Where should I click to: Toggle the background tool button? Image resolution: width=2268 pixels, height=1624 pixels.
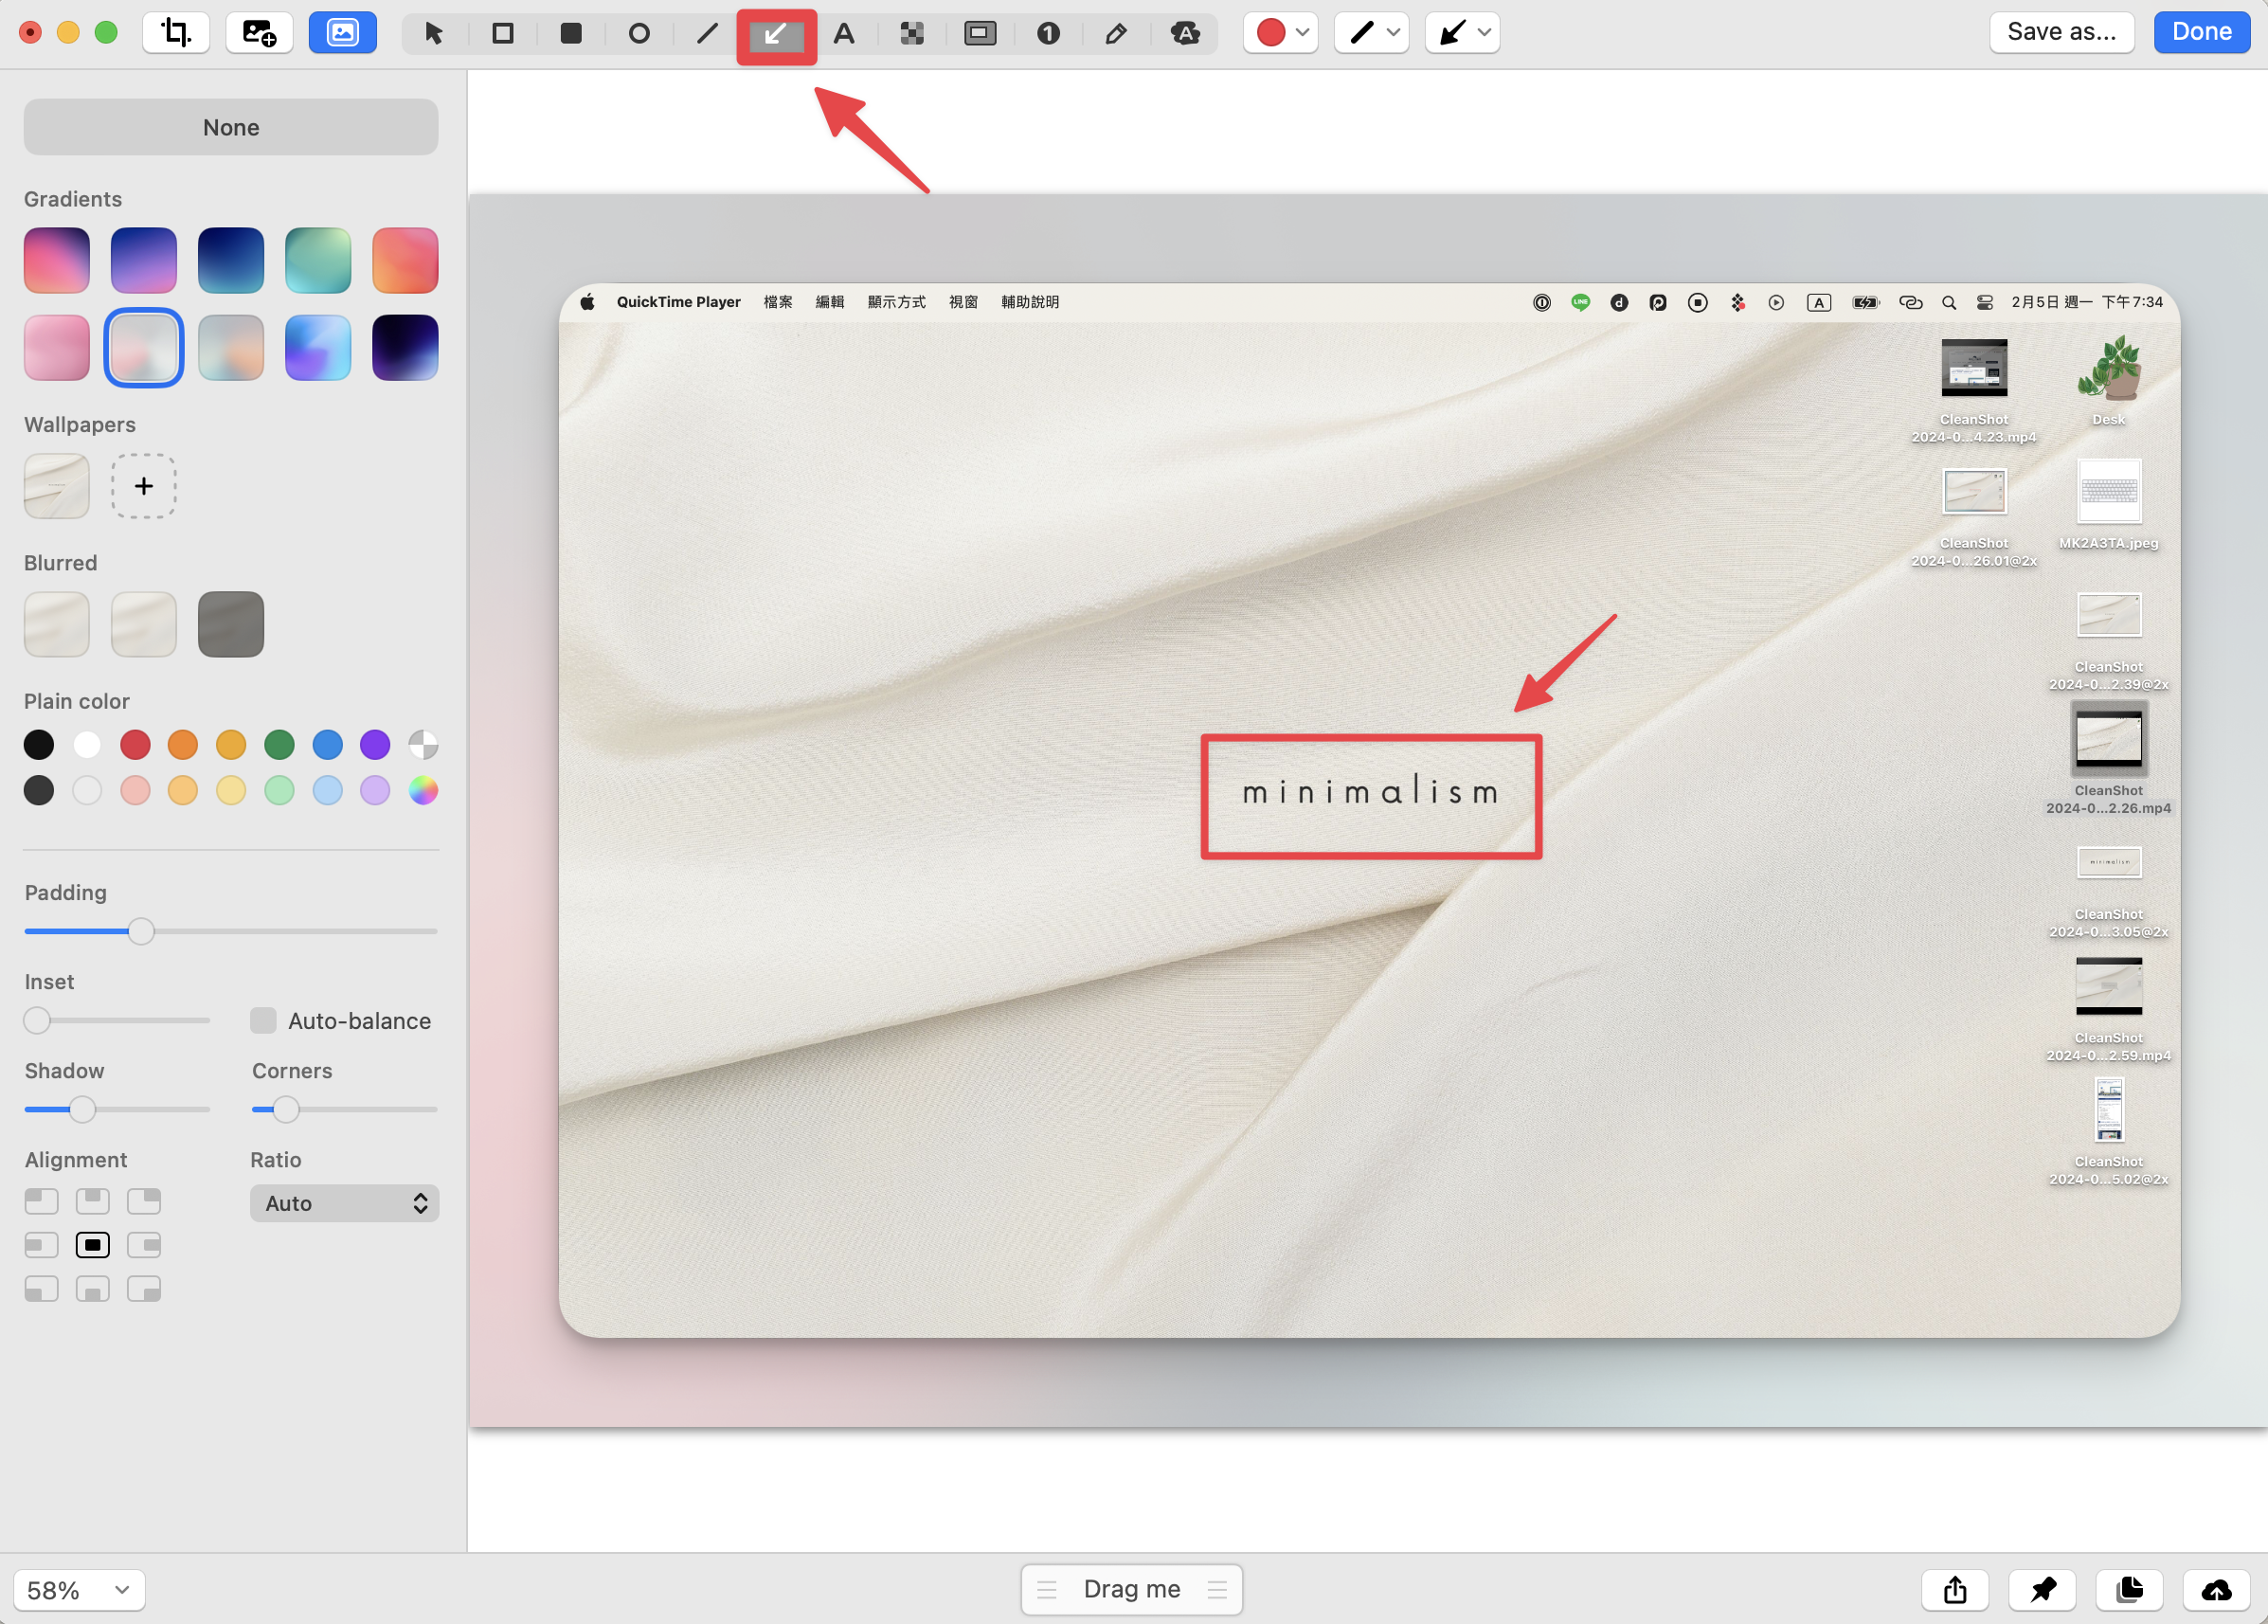point(342,32)
